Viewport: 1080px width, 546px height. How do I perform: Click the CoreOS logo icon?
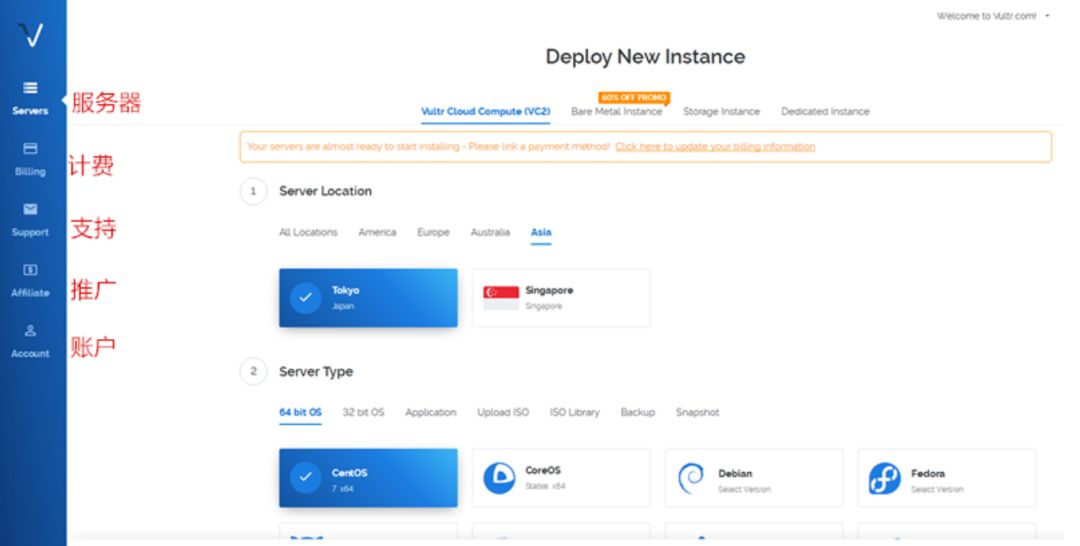(x=499, y=478)
